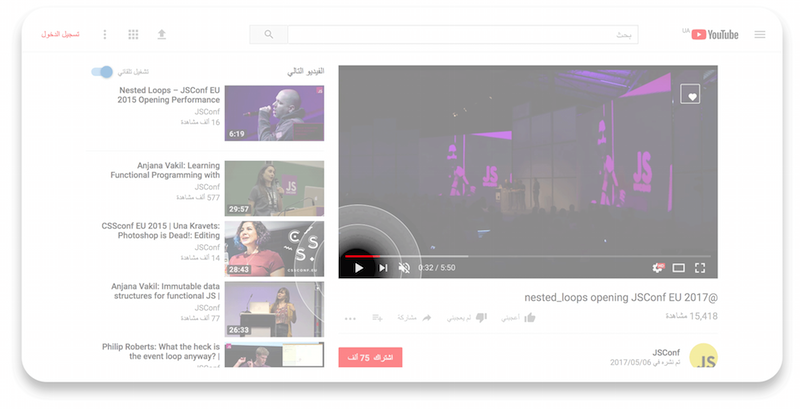The width and height of the screenshot is (800, 409).
Task: Open the player settings gear
Action: (x=658, y=268)
